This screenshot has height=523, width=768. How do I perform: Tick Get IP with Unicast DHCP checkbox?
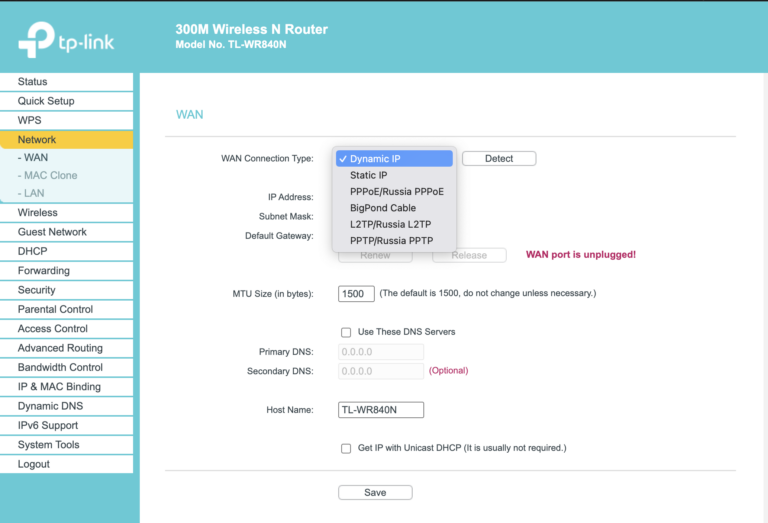[x=346, y=448]
